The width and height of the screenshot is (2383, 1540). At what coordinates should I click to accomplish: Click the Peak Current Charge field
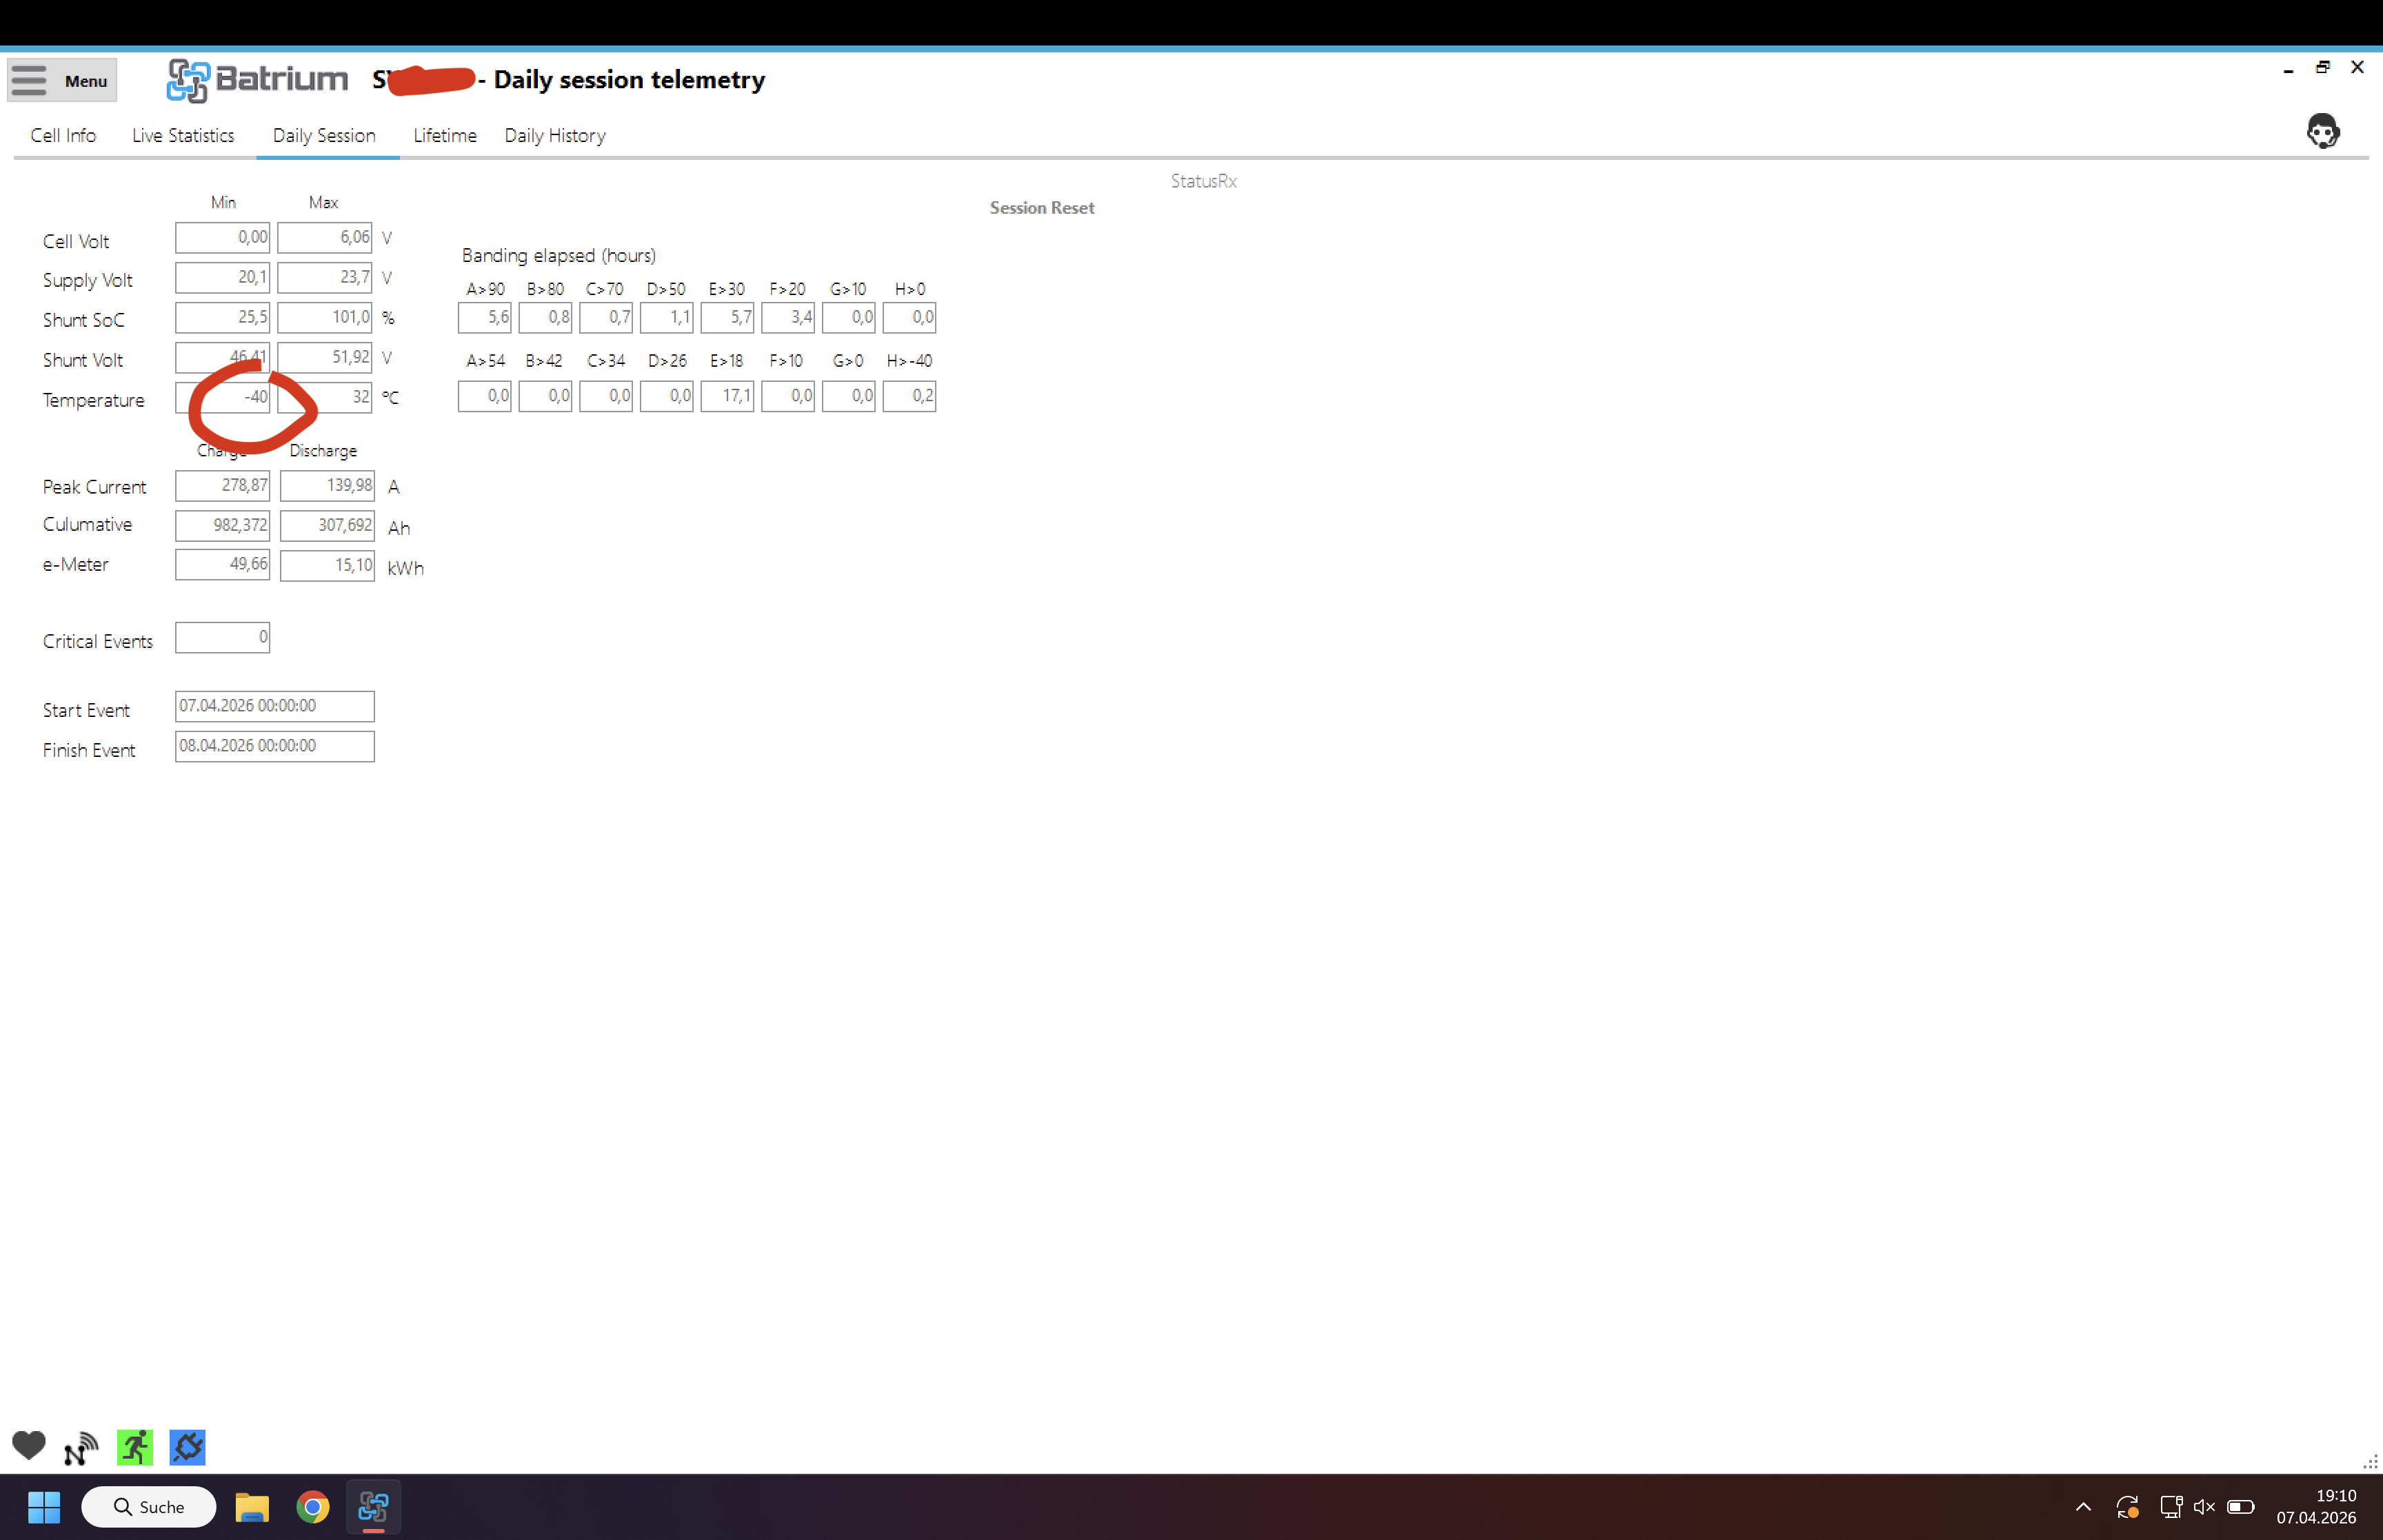pos(222,486)
